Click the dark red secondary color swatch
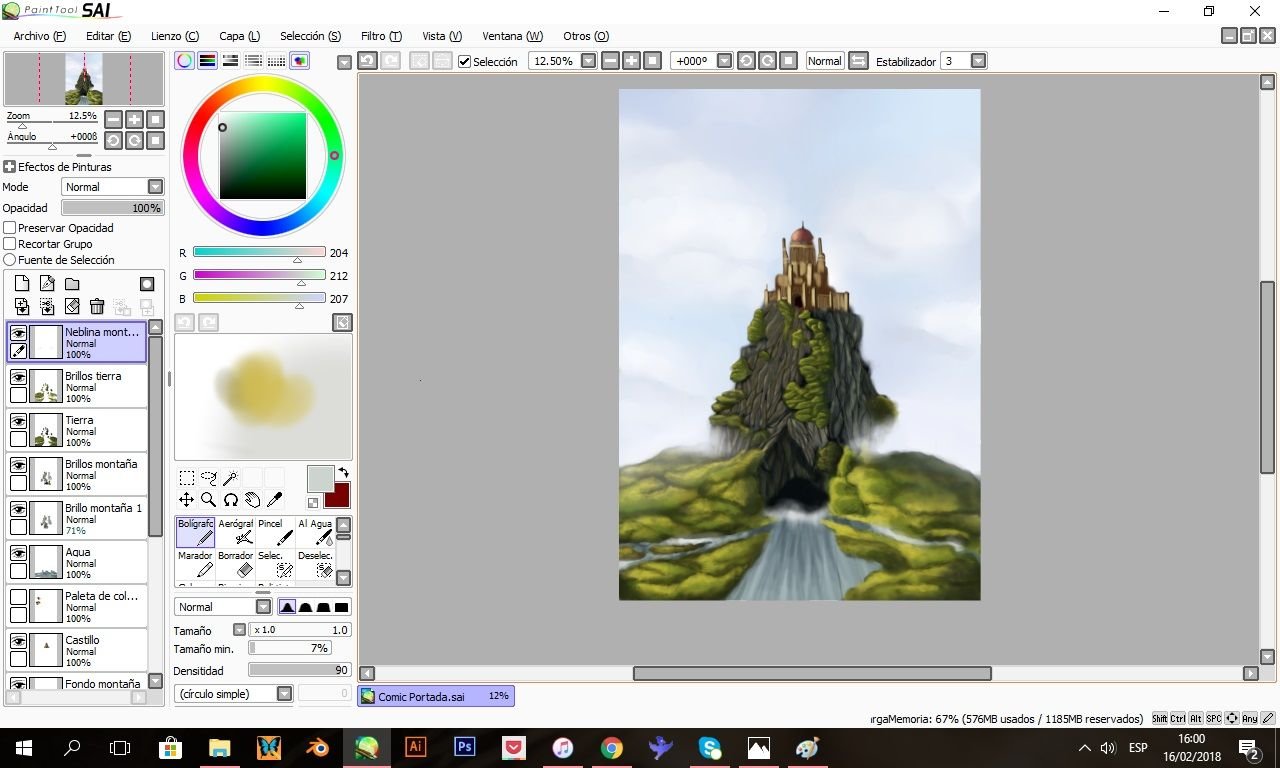This screenshot has width=1280, height=768. coord(337,495)
